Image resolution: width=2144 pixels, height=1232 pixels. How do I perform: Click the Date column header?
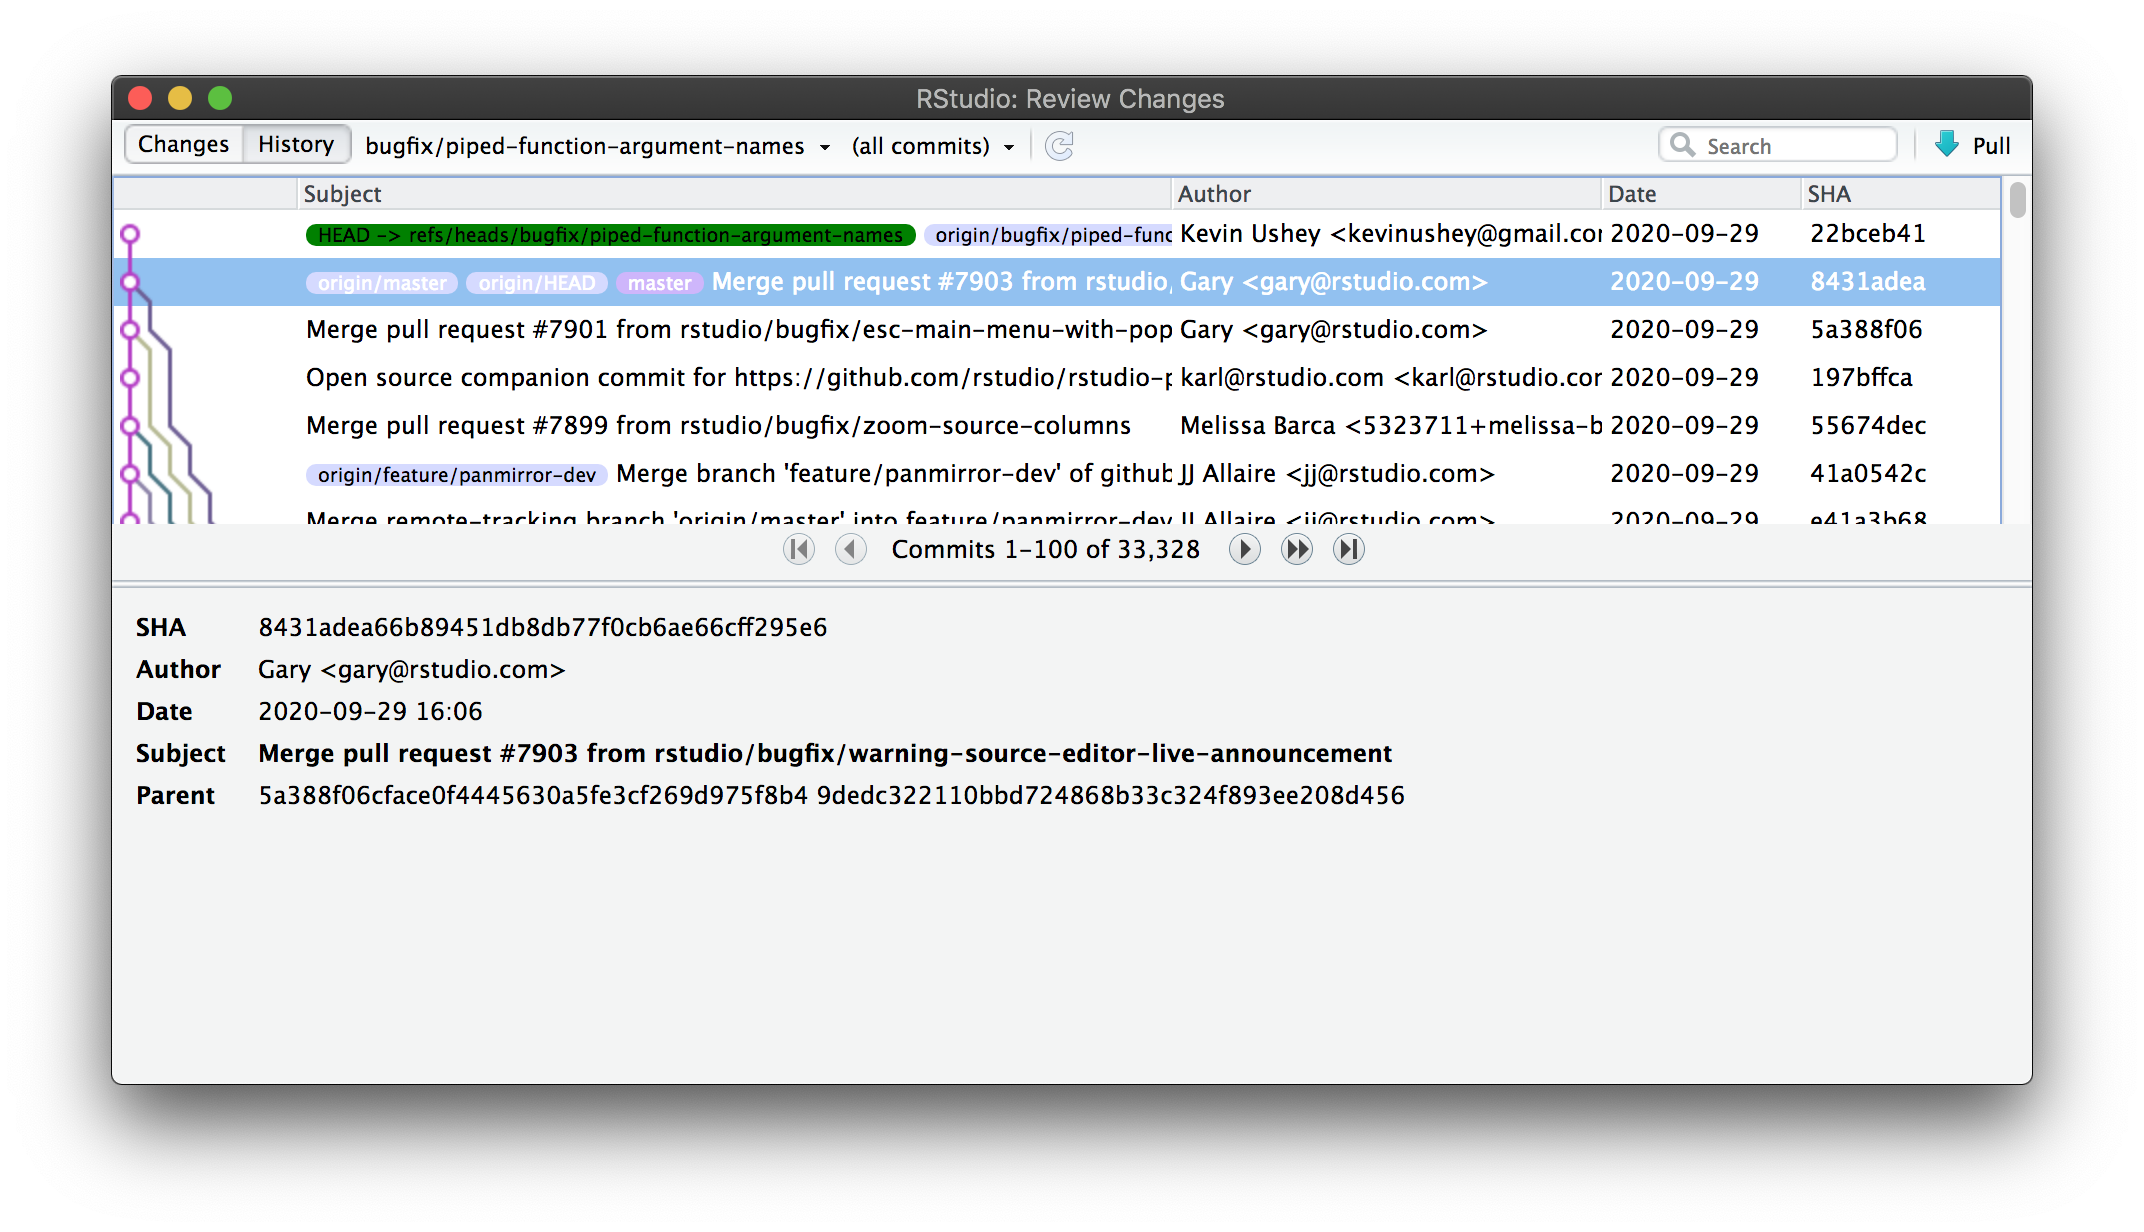pos(1700,194)
